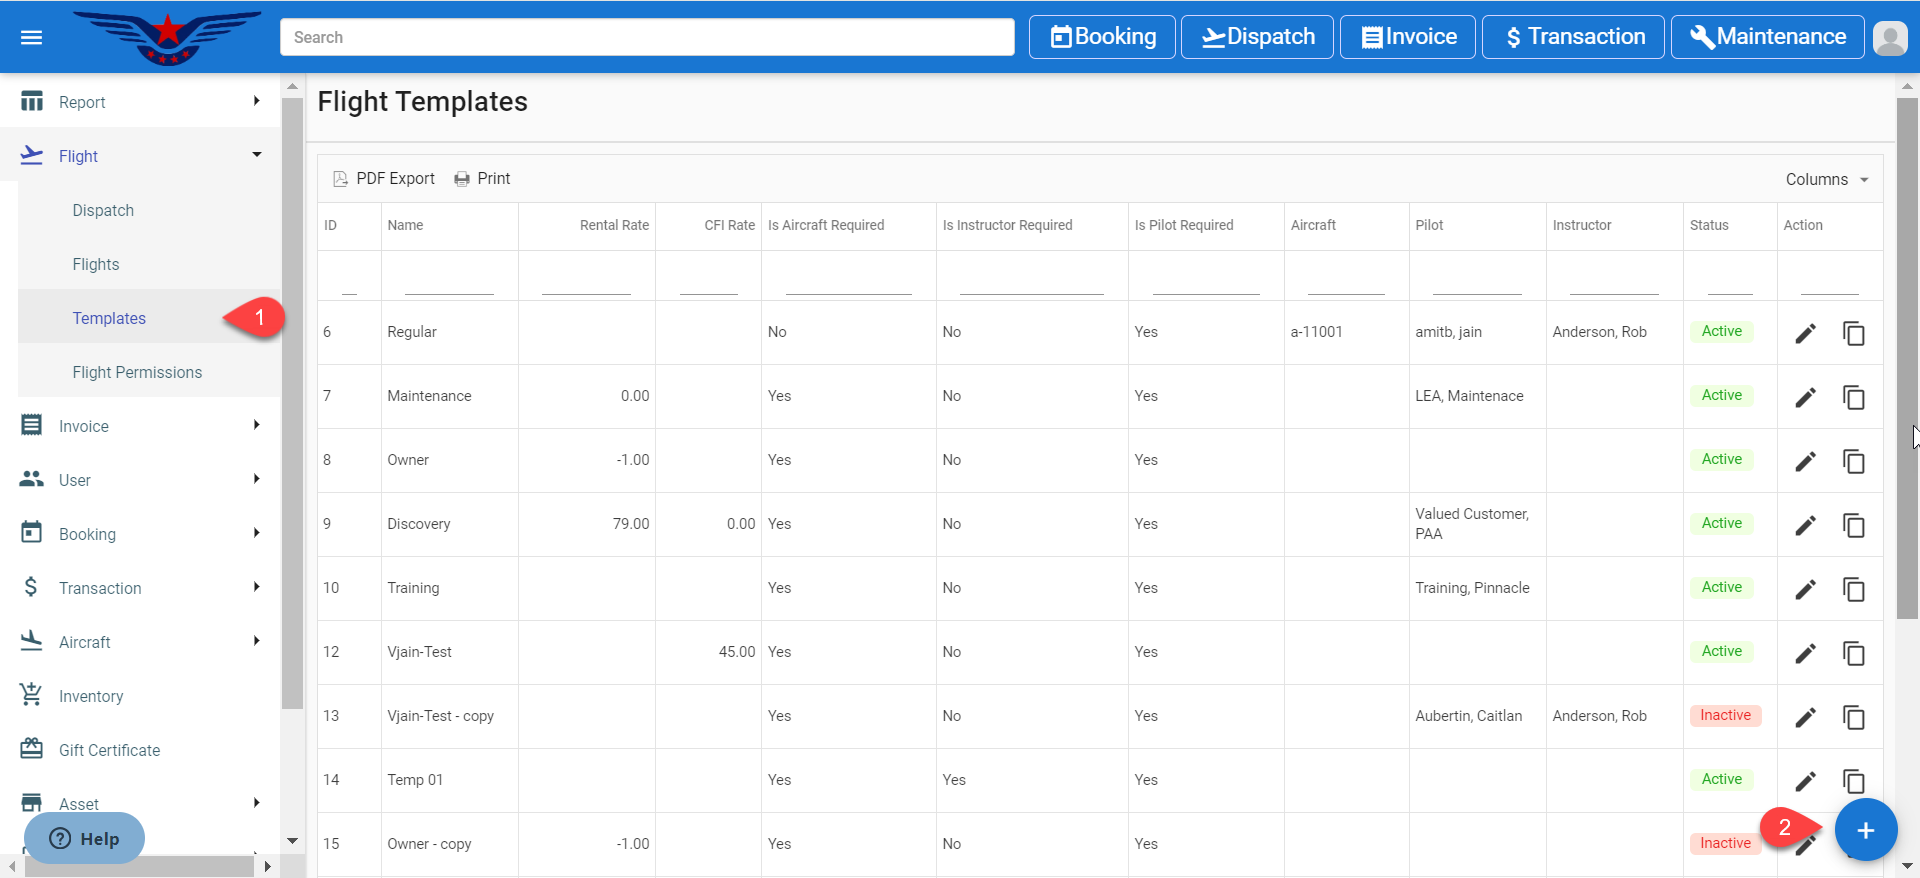Click the Search input field
The width and height of the screenshot is (1920, 878).
pyautogui.click(x=647, y=37)
